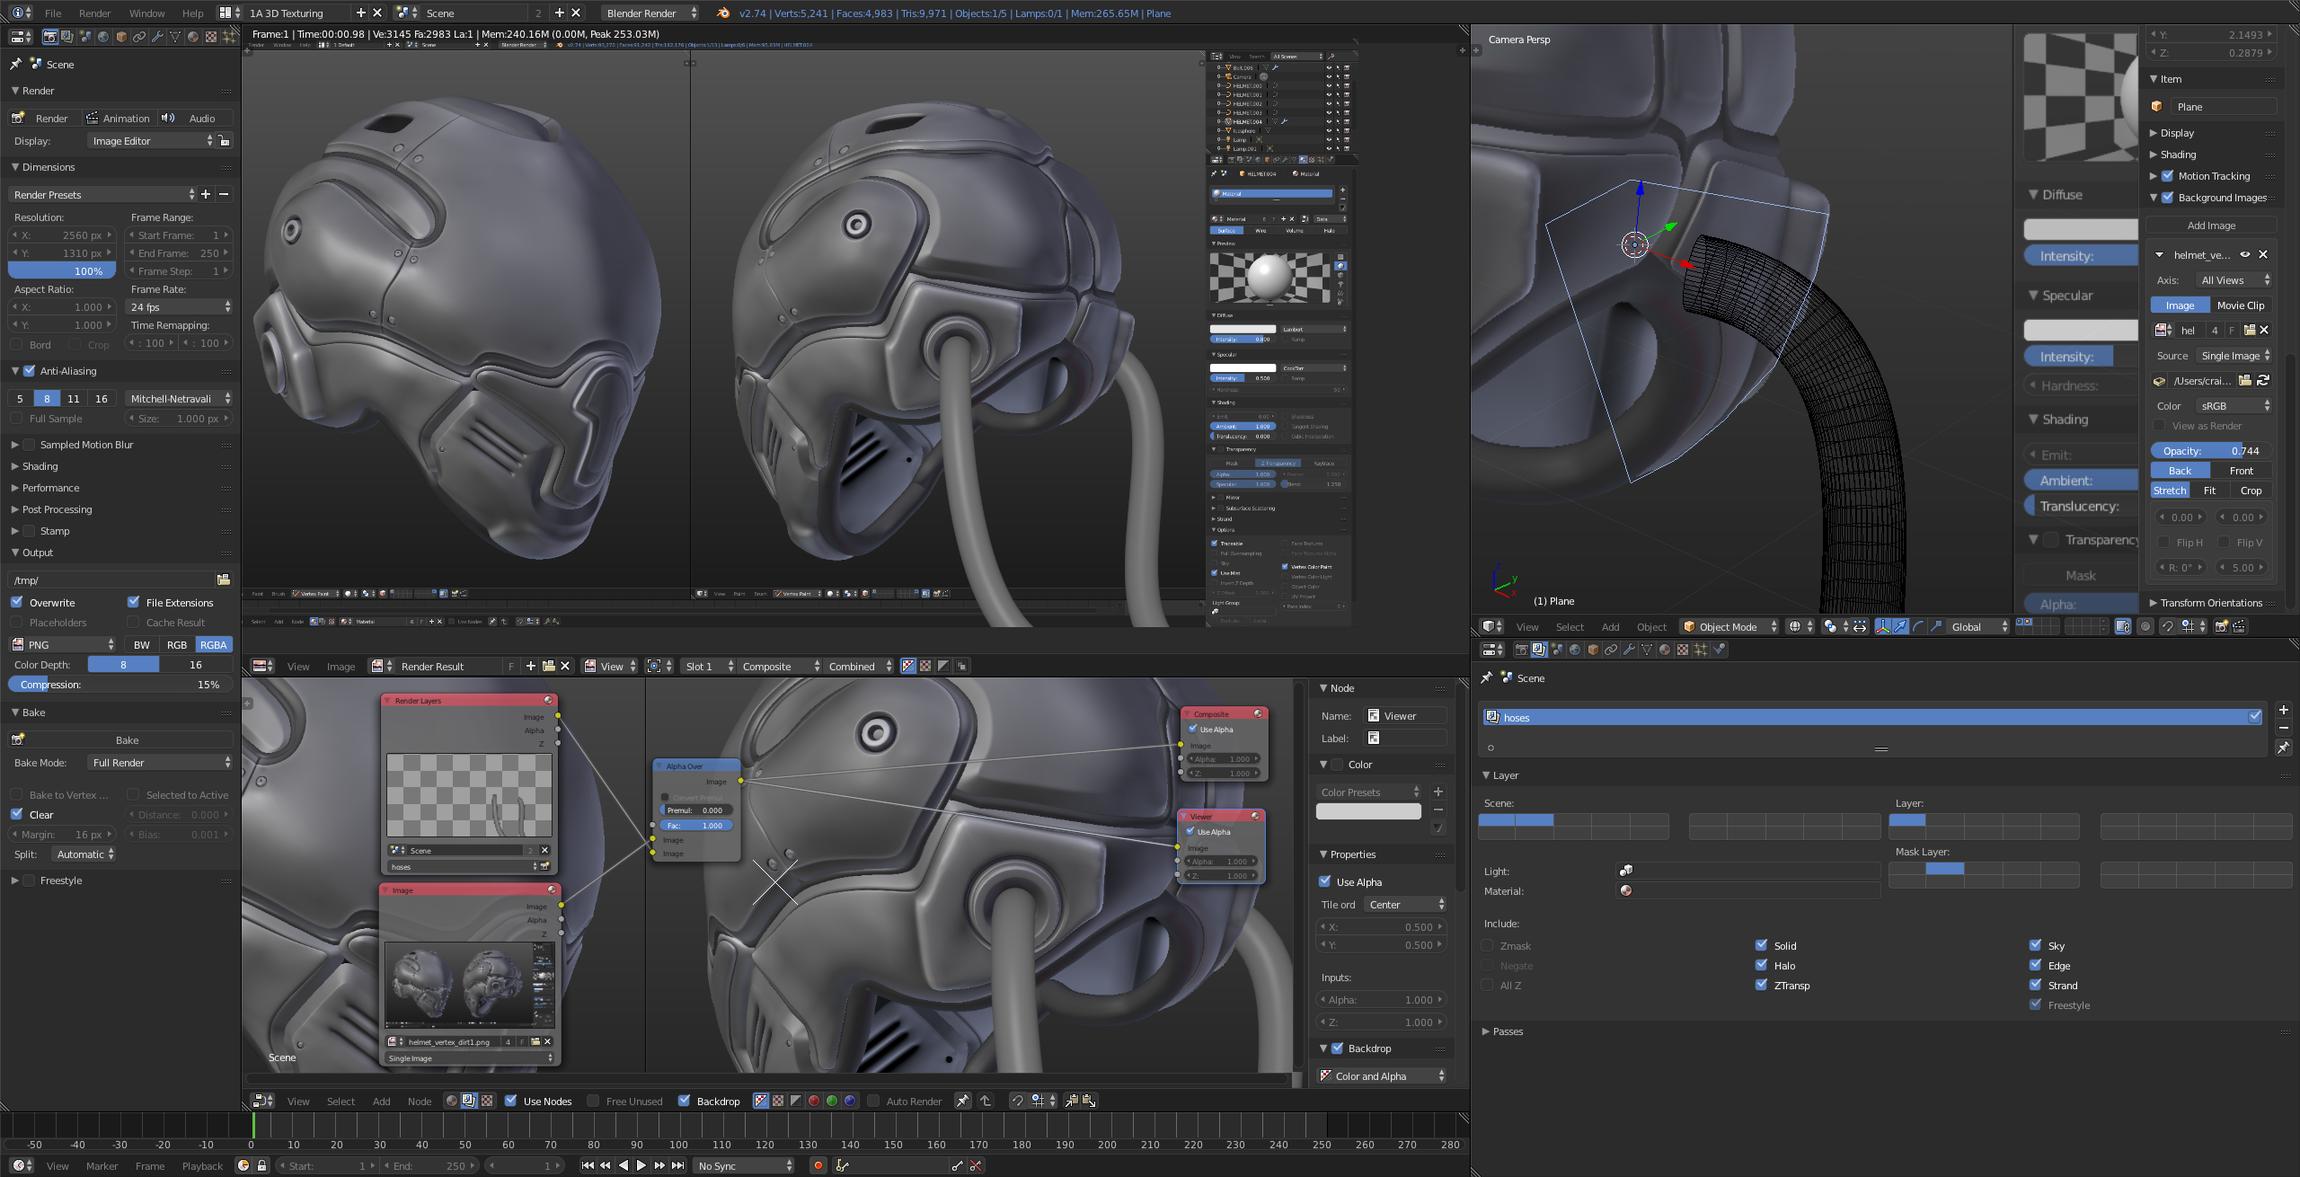Image resolution: width=2300 pixels, height=1177 pixels.
Task: Open the Help menu in top bar
Action: (193, 13)
